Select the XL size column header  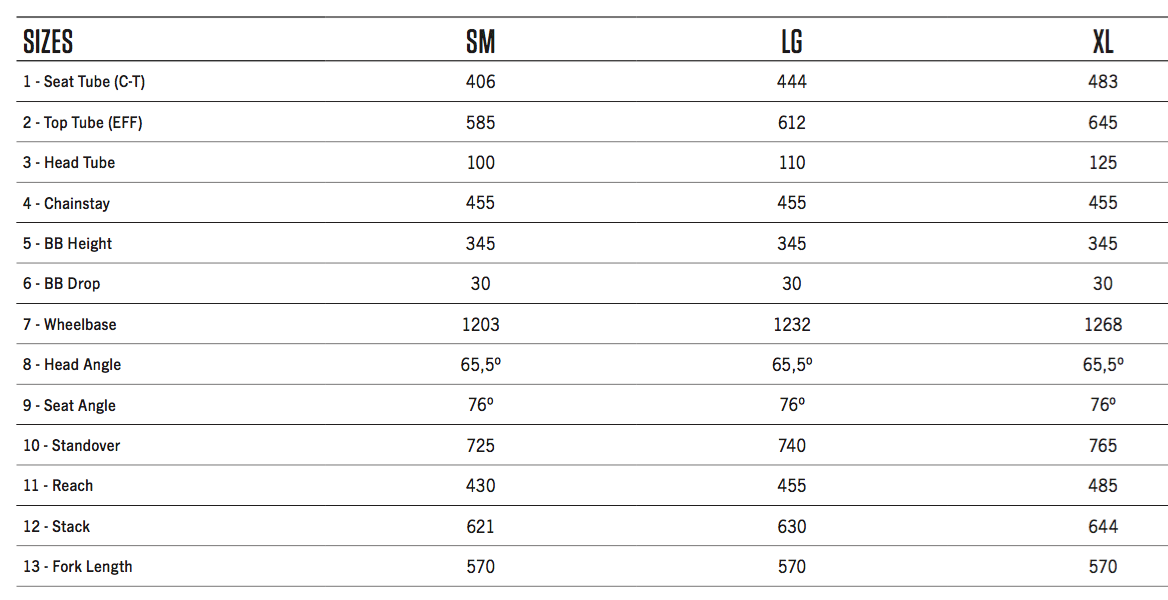(1102, 41)
